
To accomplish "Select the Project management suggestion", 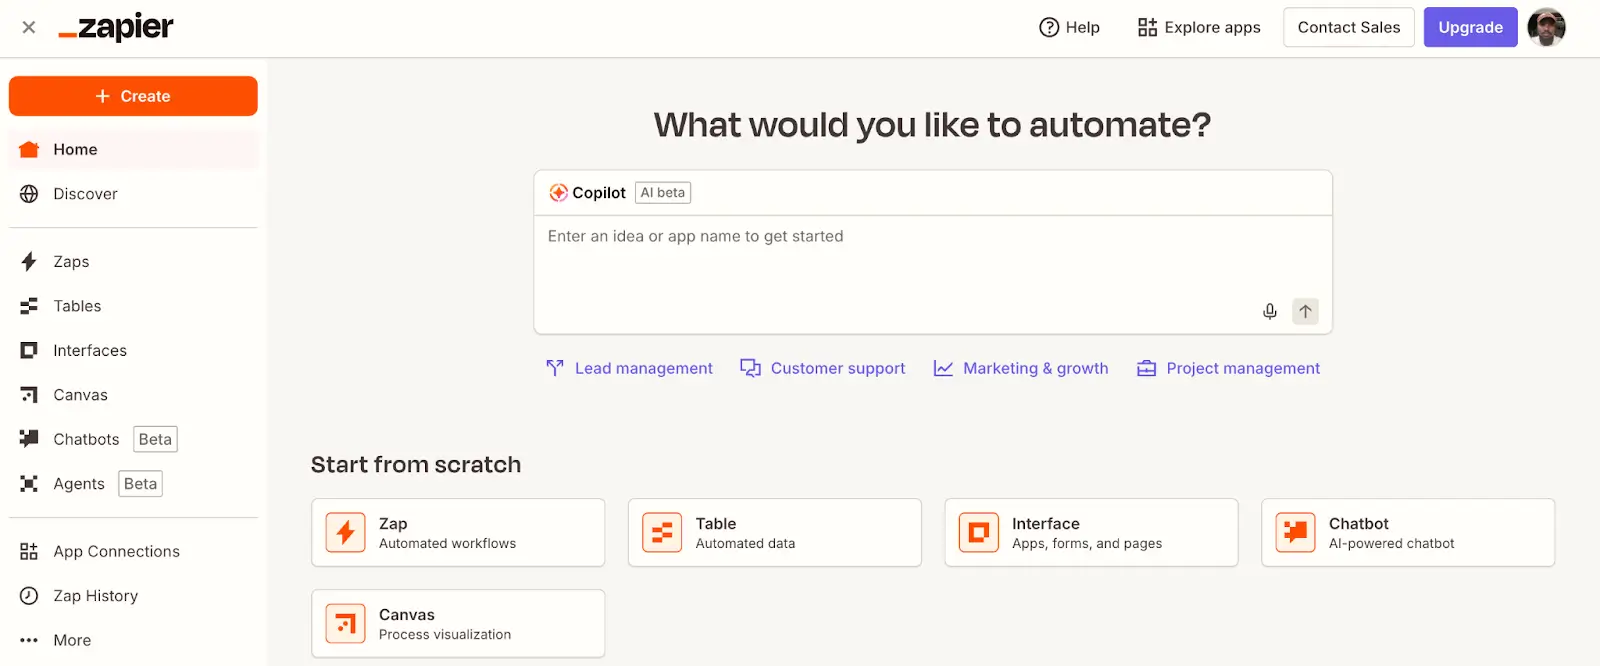I will pyautogui.click(x=1229, y=368).
